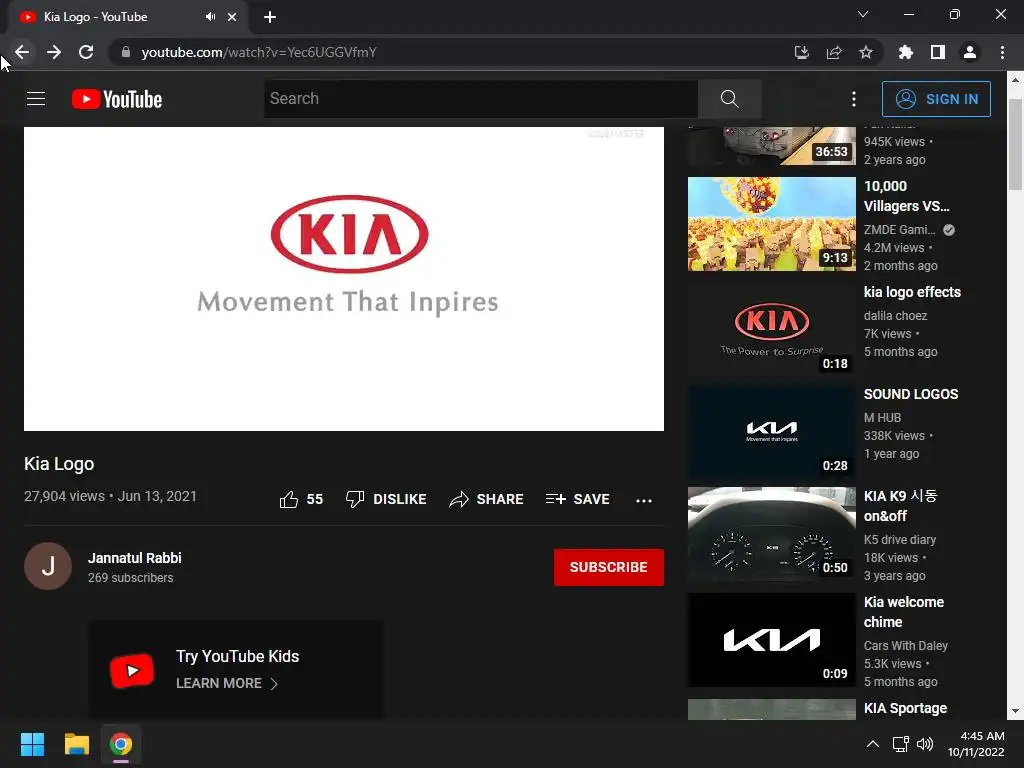The height and width of the screenshot is (768, 1024).
Task: Open Chrome three-dot menu
Action: [1002, 52]
